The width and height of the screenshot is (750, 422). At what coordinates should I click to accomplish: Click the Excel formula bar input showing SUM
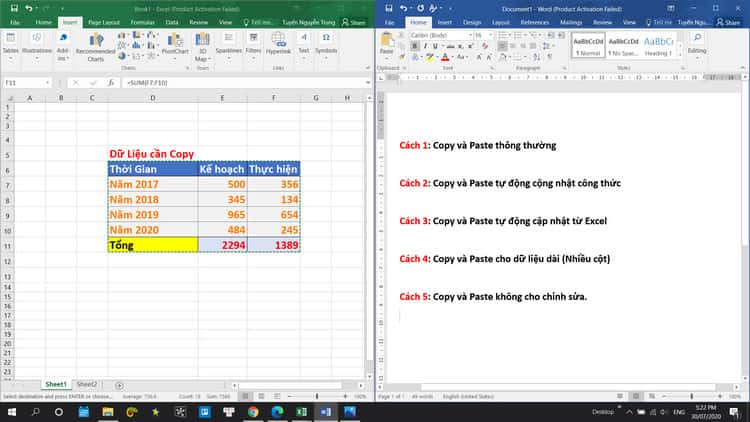pyautogui.click(x=243, y=83)
